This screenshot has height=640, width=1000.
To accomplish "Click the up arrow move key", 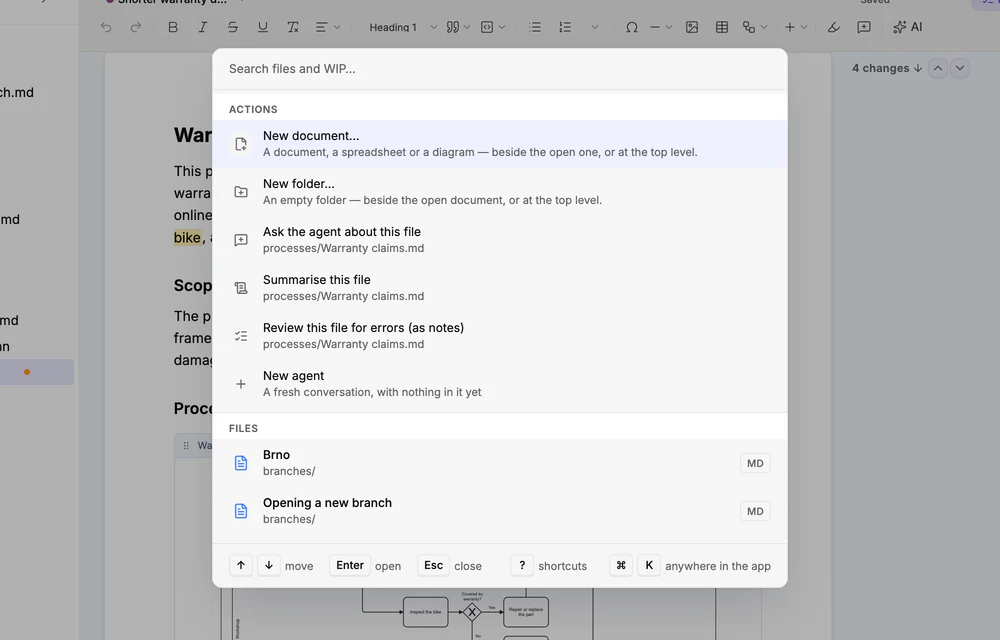I will [x=241, y=565].
